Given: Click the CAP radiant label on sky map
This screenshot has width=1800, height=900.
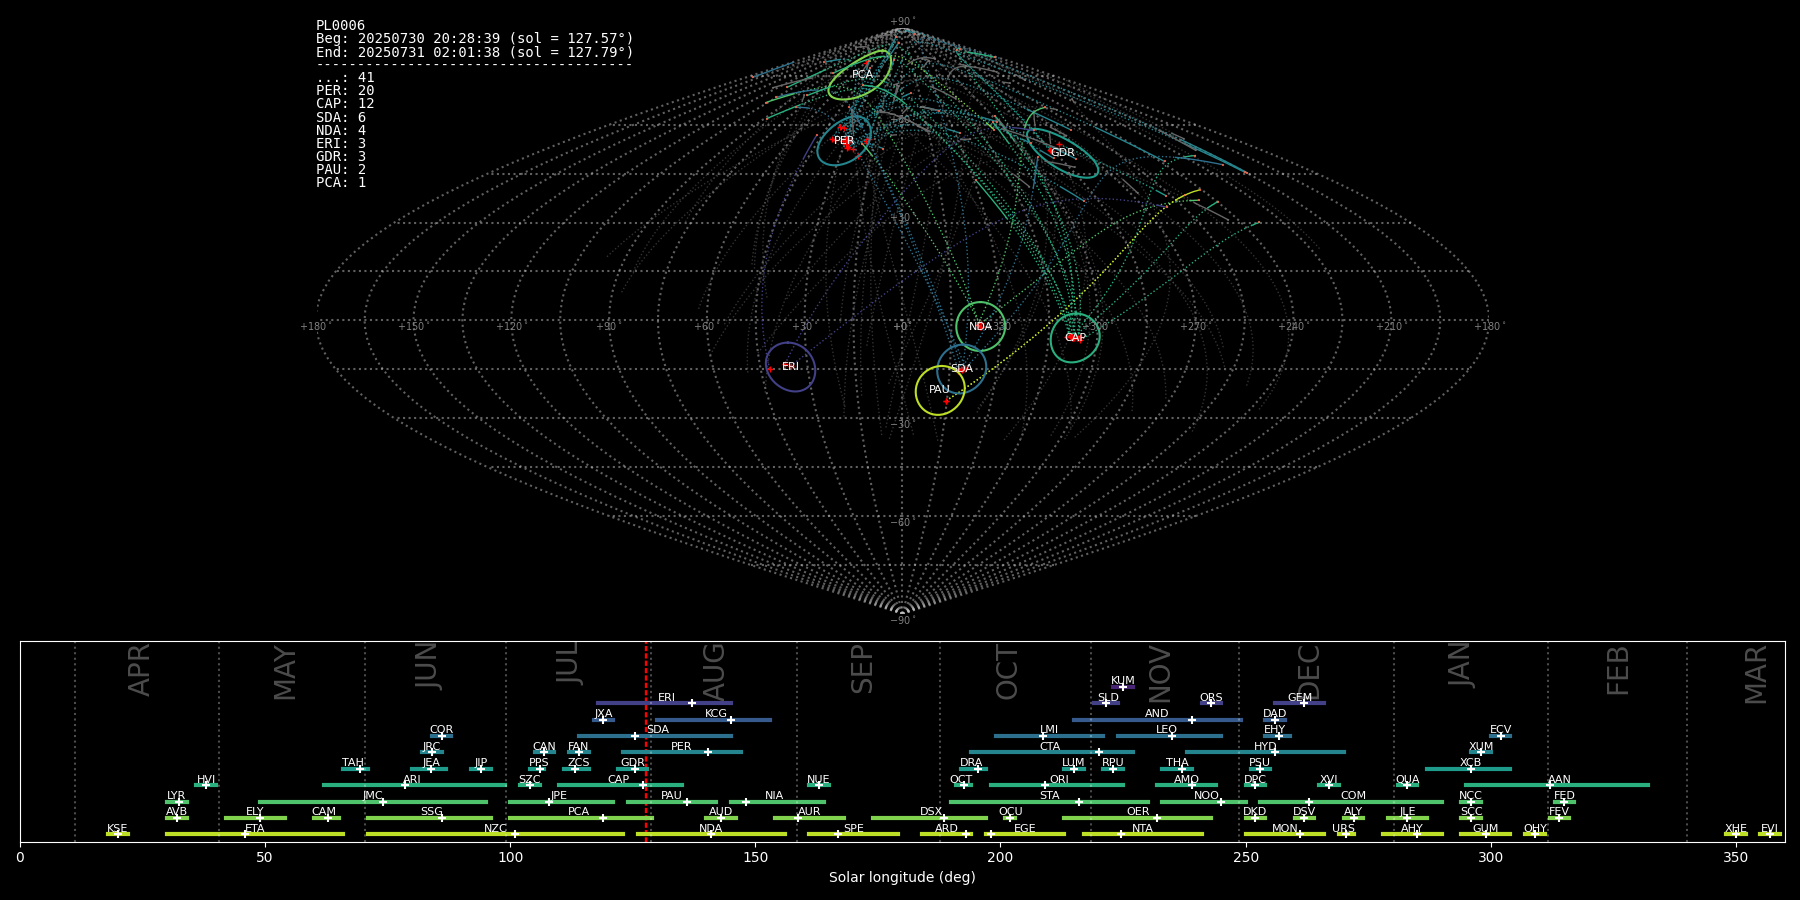Looking at the screenshot, I should tap(1075, 338).
